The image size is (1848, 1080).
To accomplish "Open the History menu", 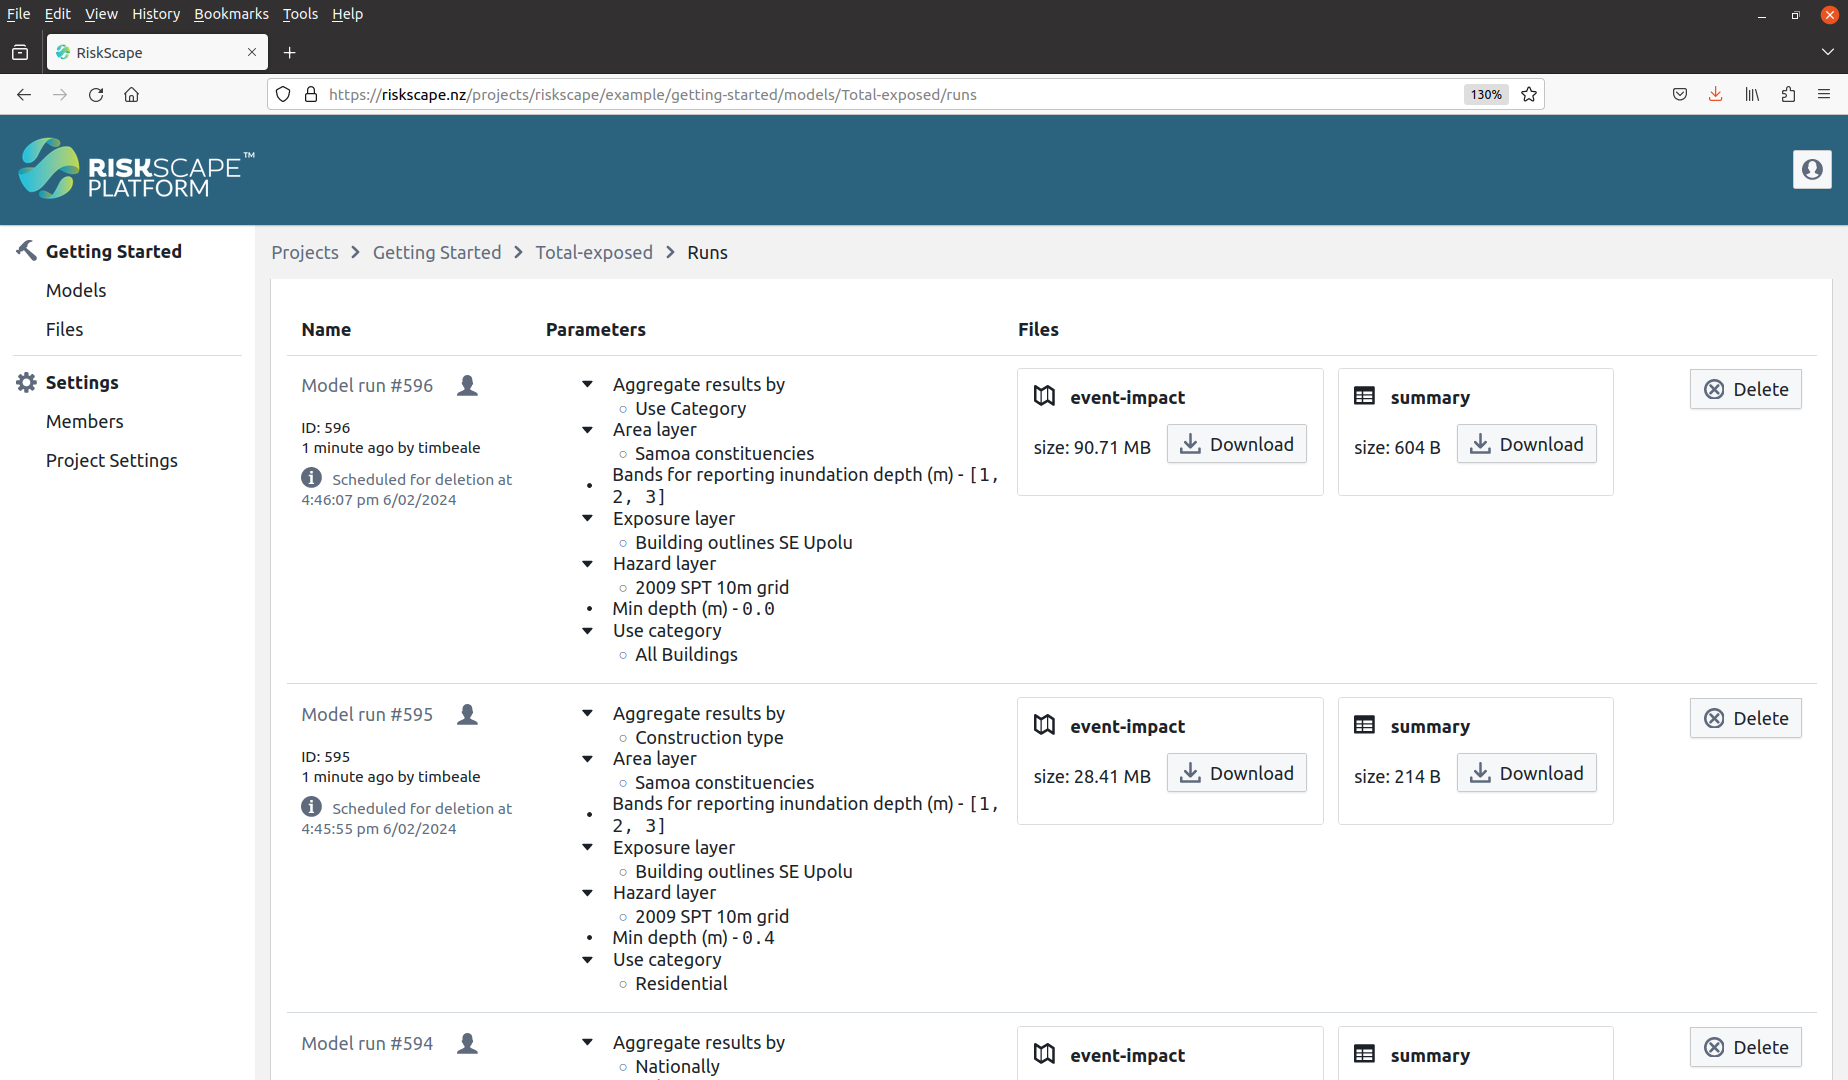I will [x=156, y=14].
